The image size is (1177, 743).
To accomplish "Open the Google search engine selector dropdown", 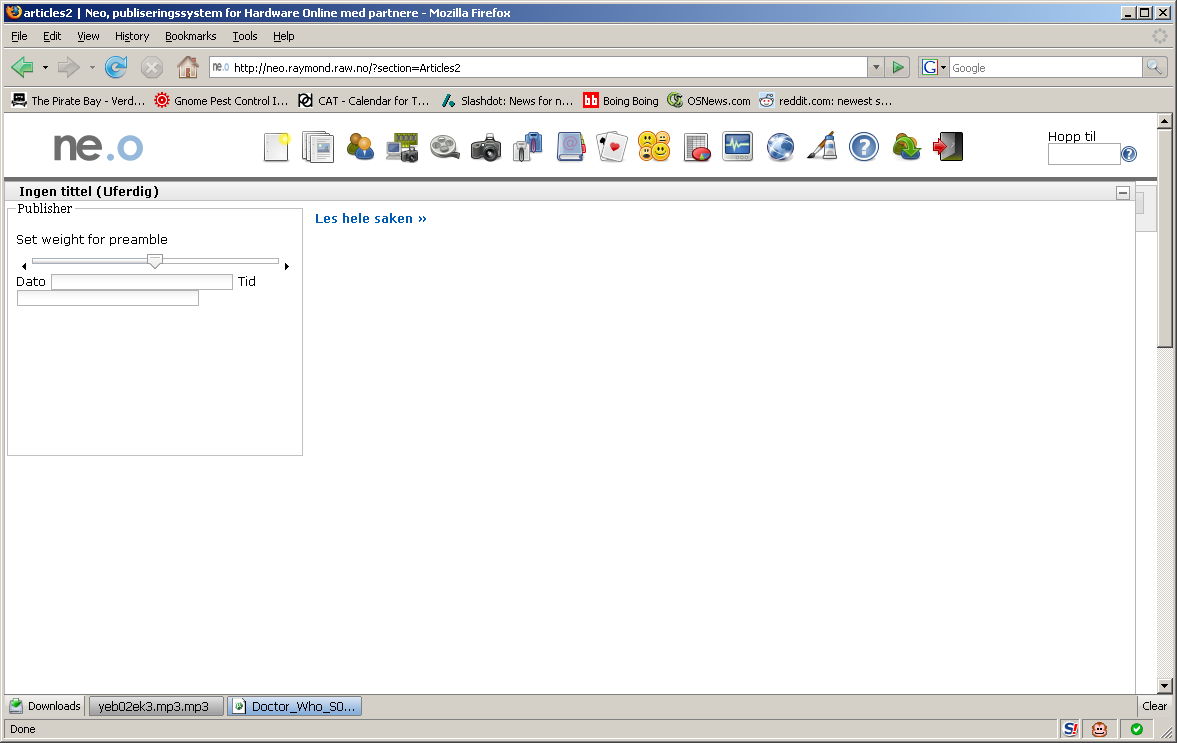I will pos(934,68).
